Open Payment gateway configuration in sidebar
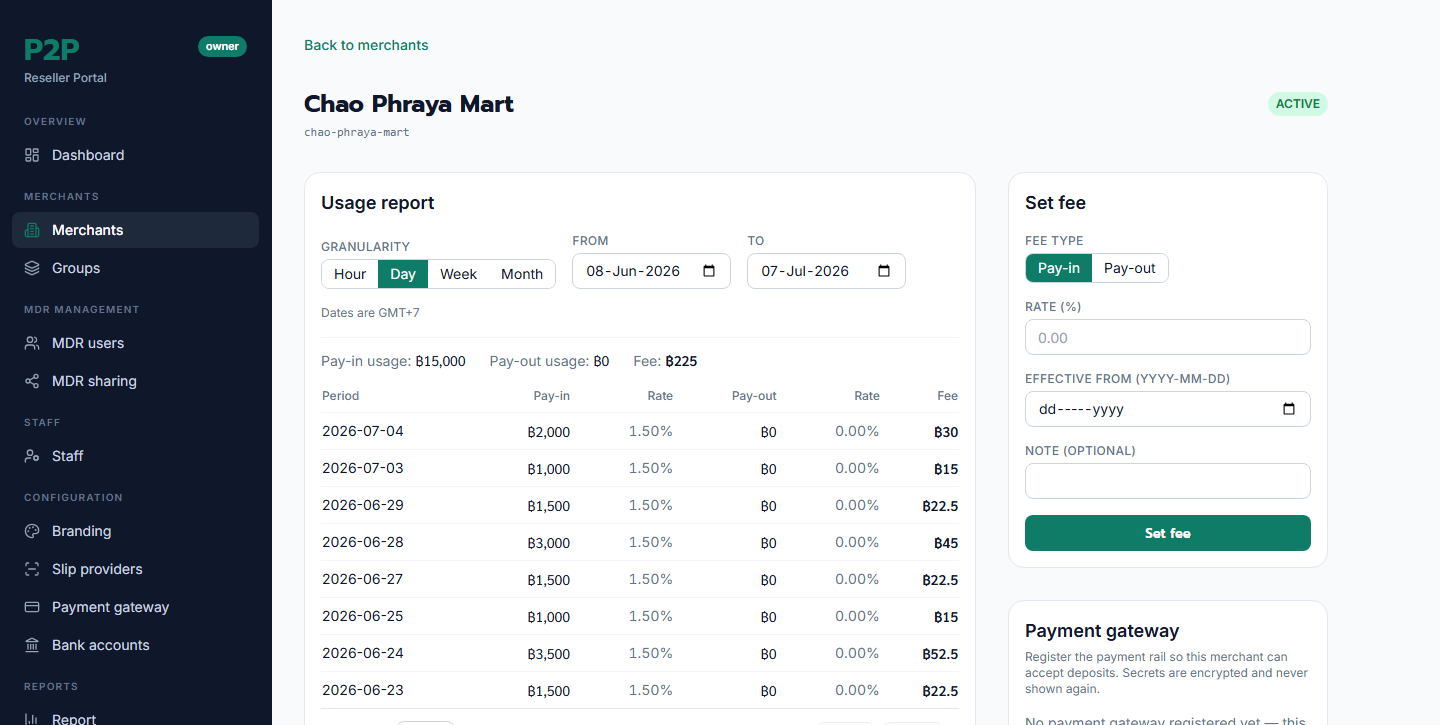1440x725 pixels. click(135, 607)
